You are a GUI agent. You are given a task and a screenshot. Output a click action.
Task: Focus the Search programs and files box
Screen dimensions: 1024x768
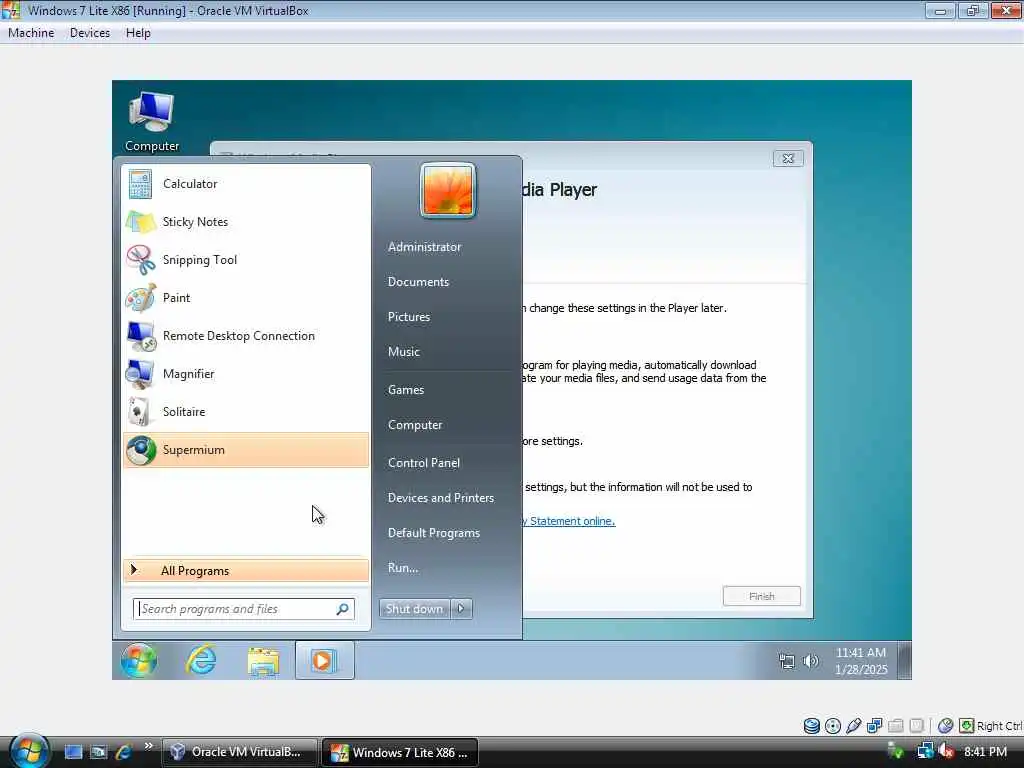coord(244,609)
